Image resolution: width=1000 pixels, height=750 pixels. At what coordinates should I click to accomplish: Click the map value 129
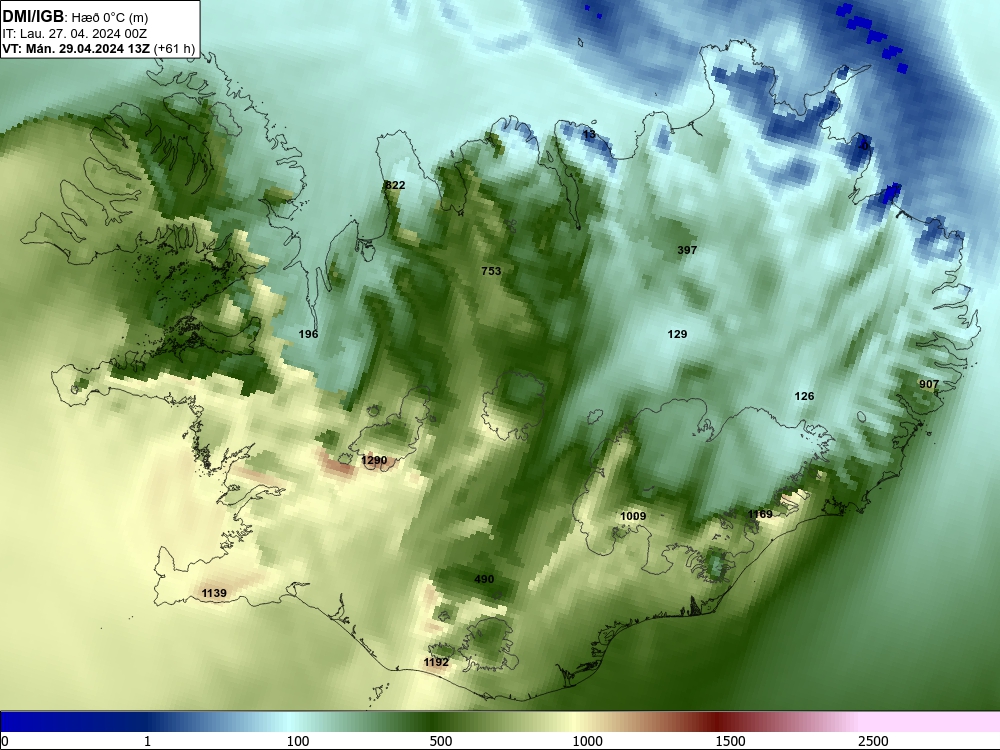(677, 334)
